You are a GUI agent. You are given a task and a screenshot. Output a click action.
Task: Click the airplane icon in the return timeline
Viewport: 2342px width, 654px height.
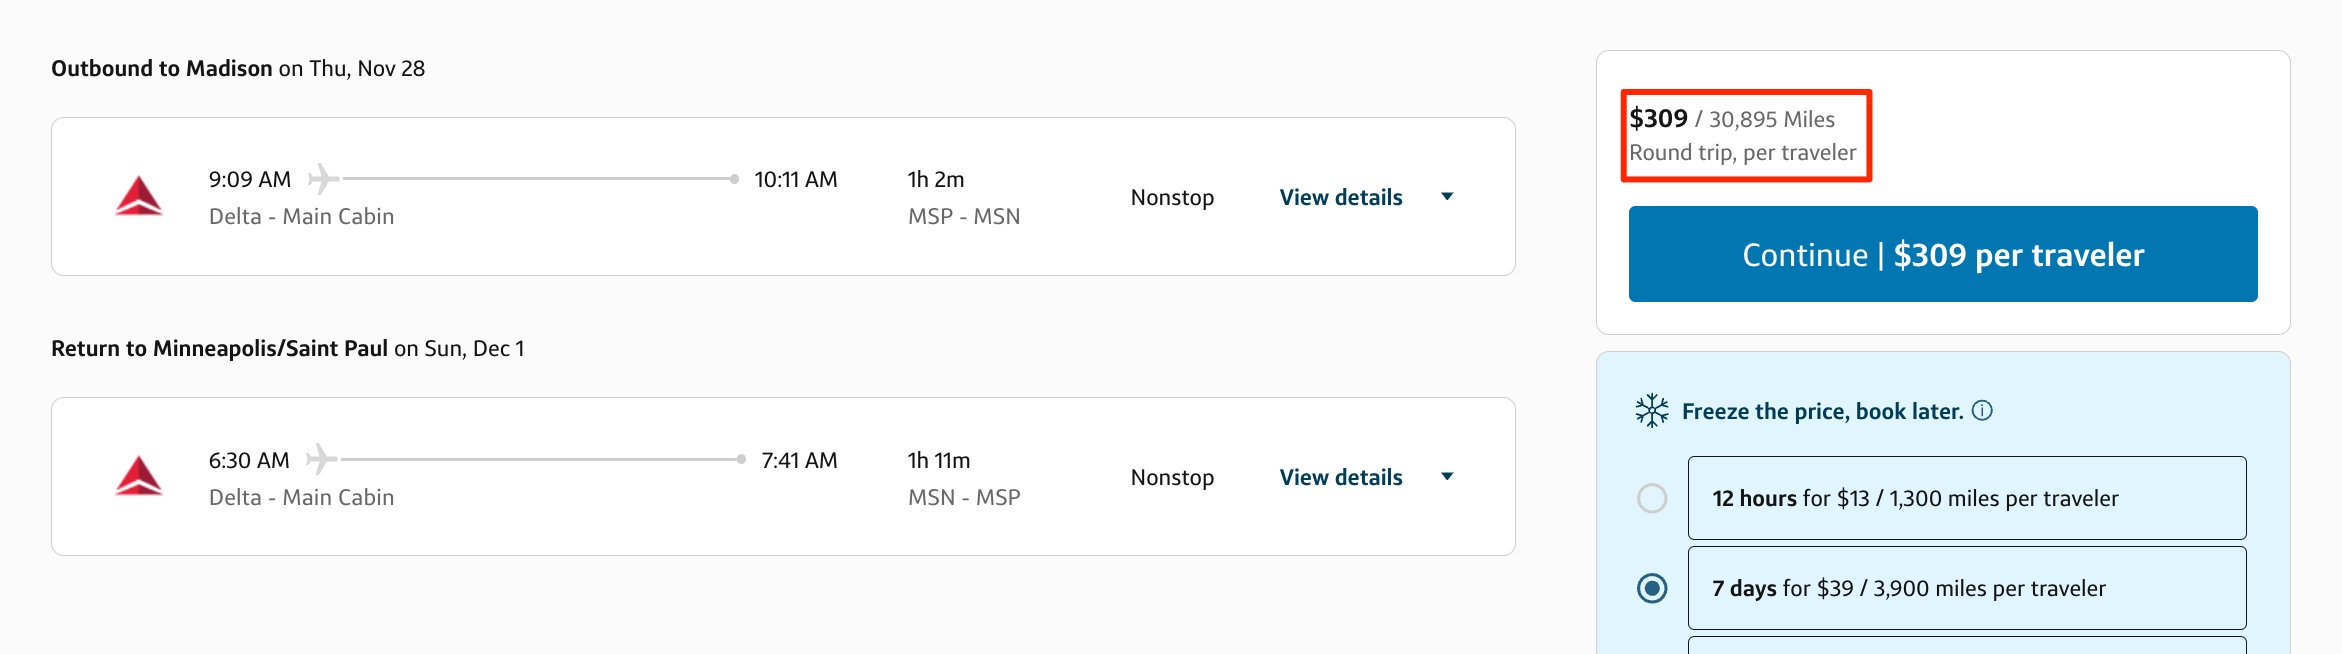[321, 458]
